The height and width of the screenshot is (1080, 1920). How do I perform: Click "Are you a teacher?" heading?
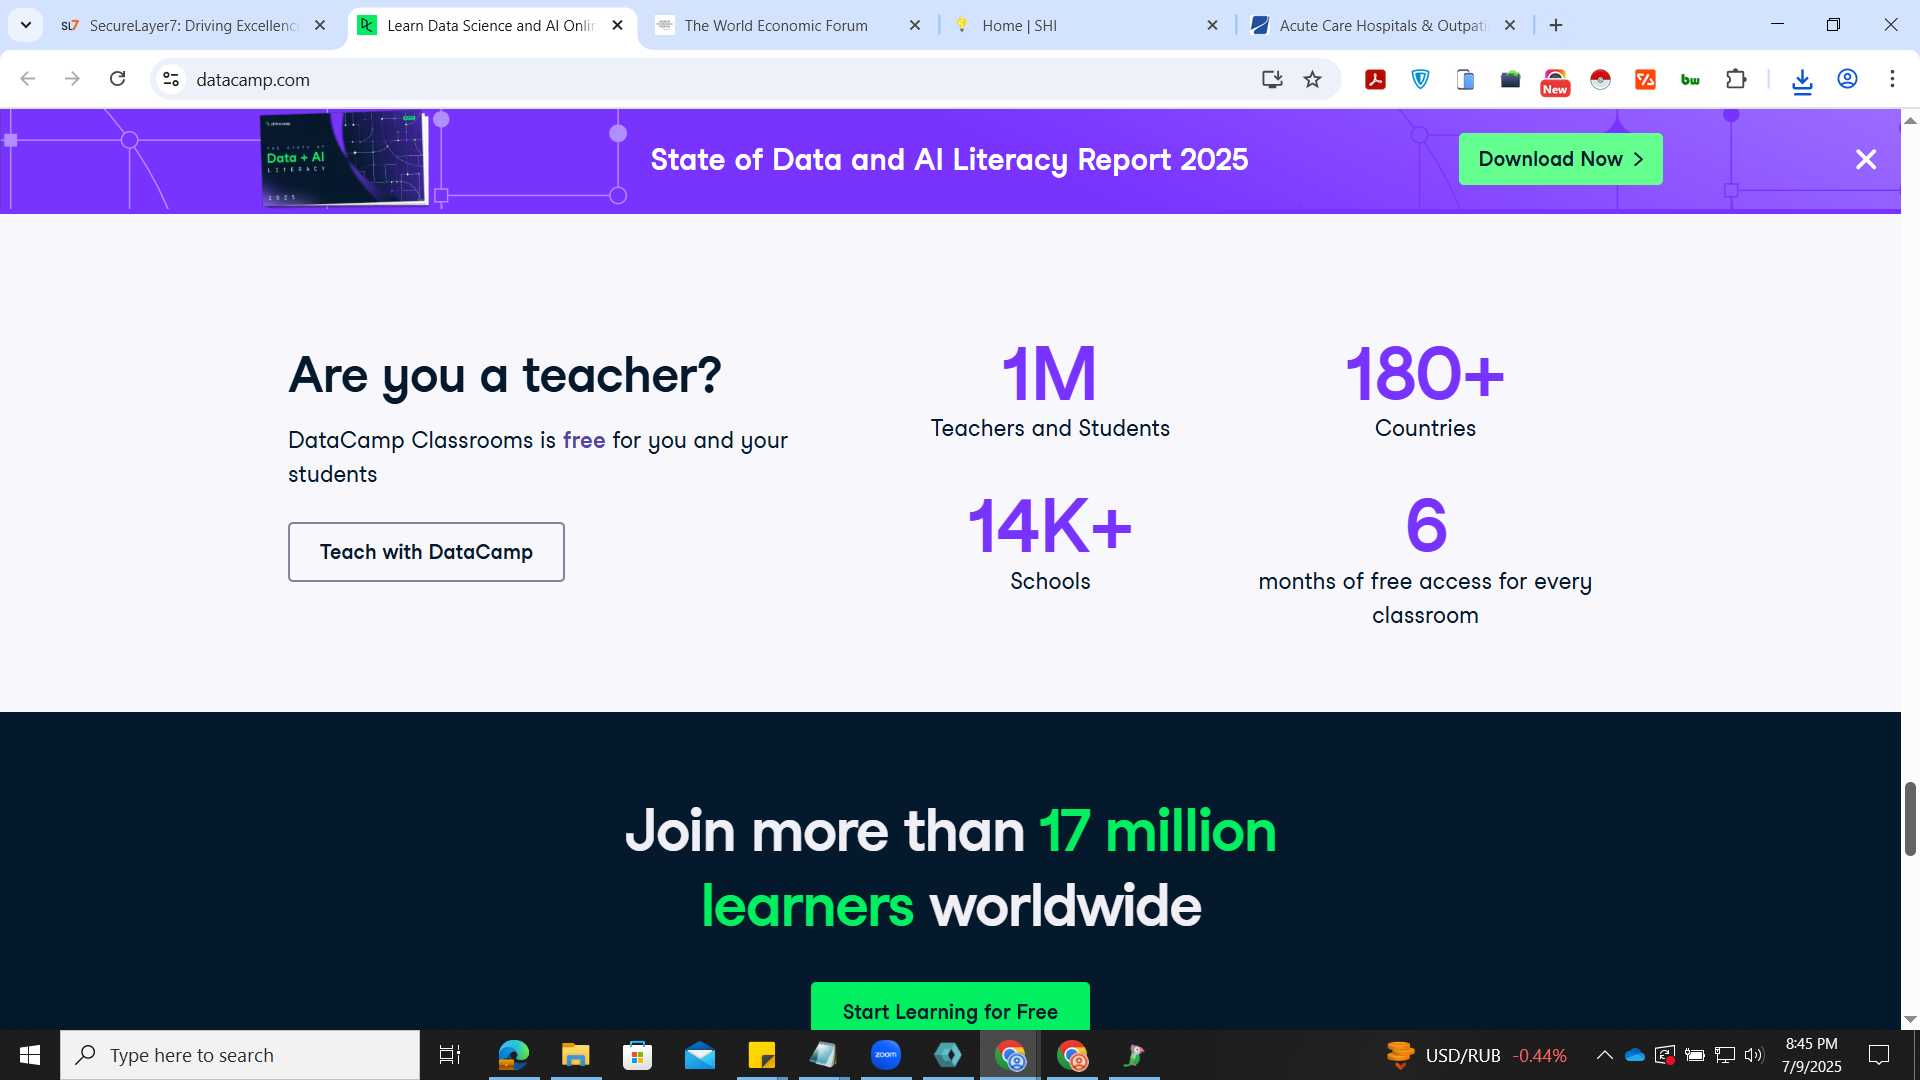(x=505, y=376)
